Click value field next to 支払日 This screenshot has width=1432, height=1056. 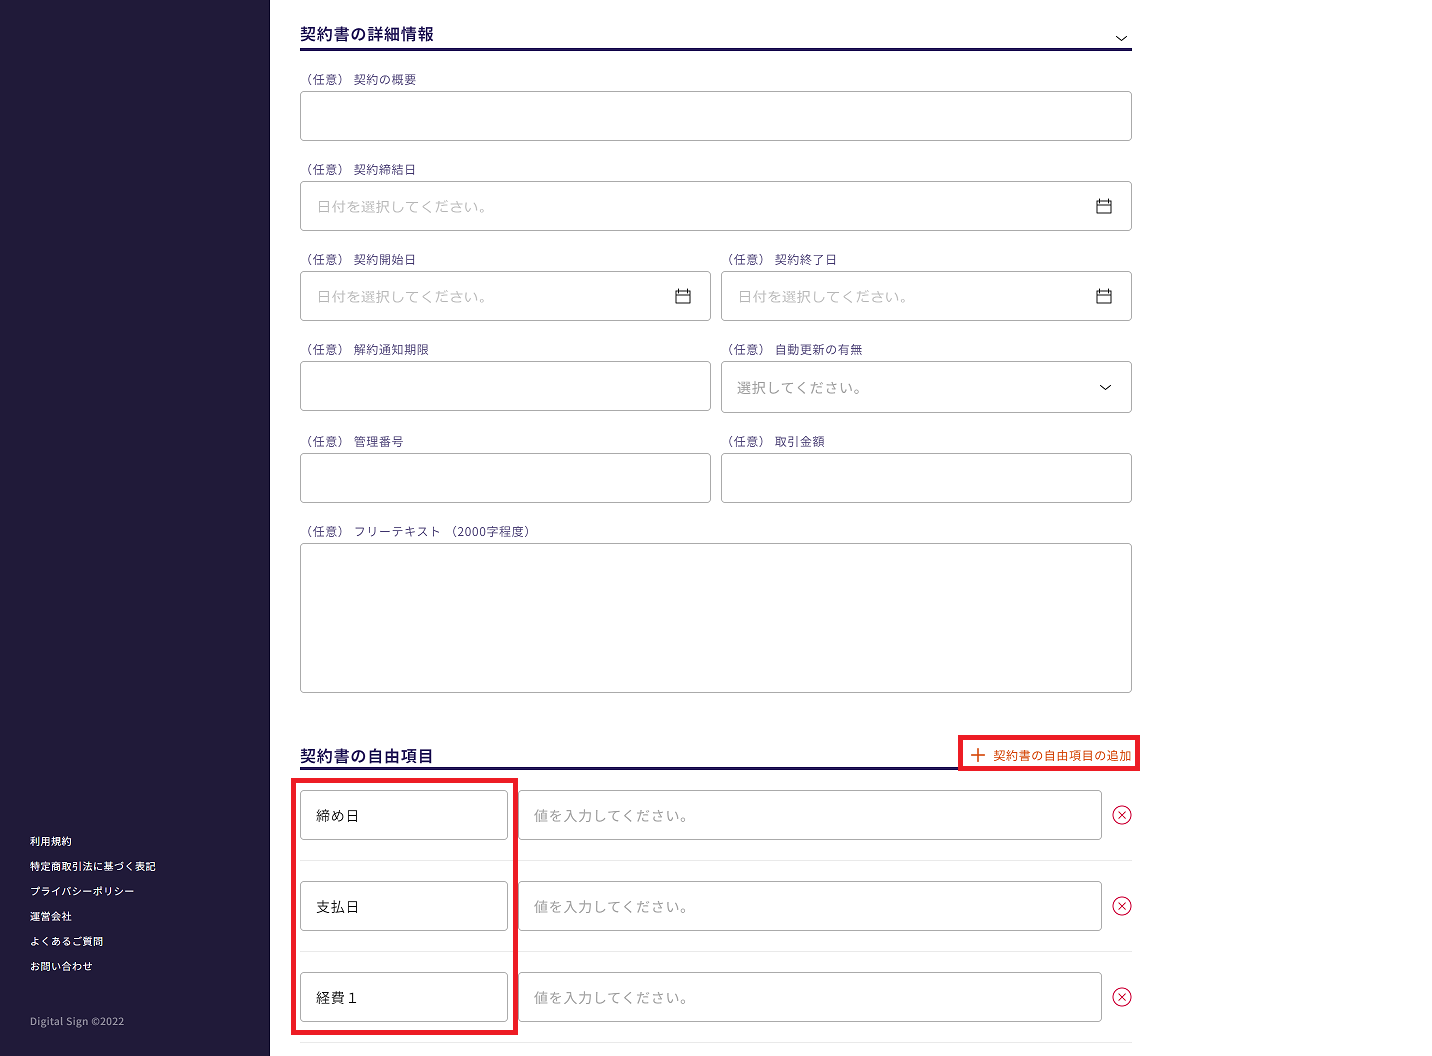(810, 906)
